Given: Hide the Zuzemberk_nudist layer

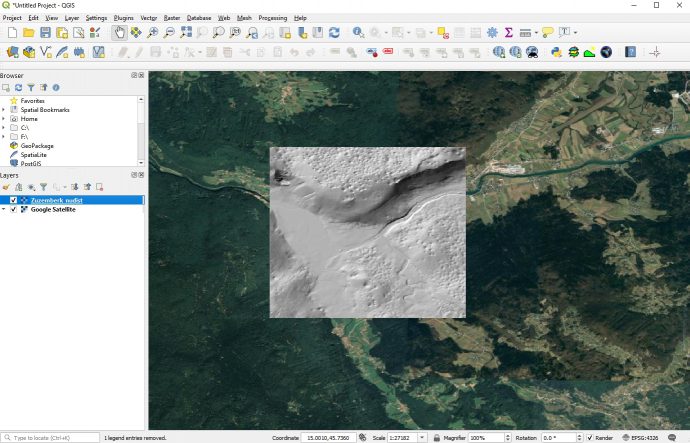Looking at the screenshot, I should [x=13, y=200].
